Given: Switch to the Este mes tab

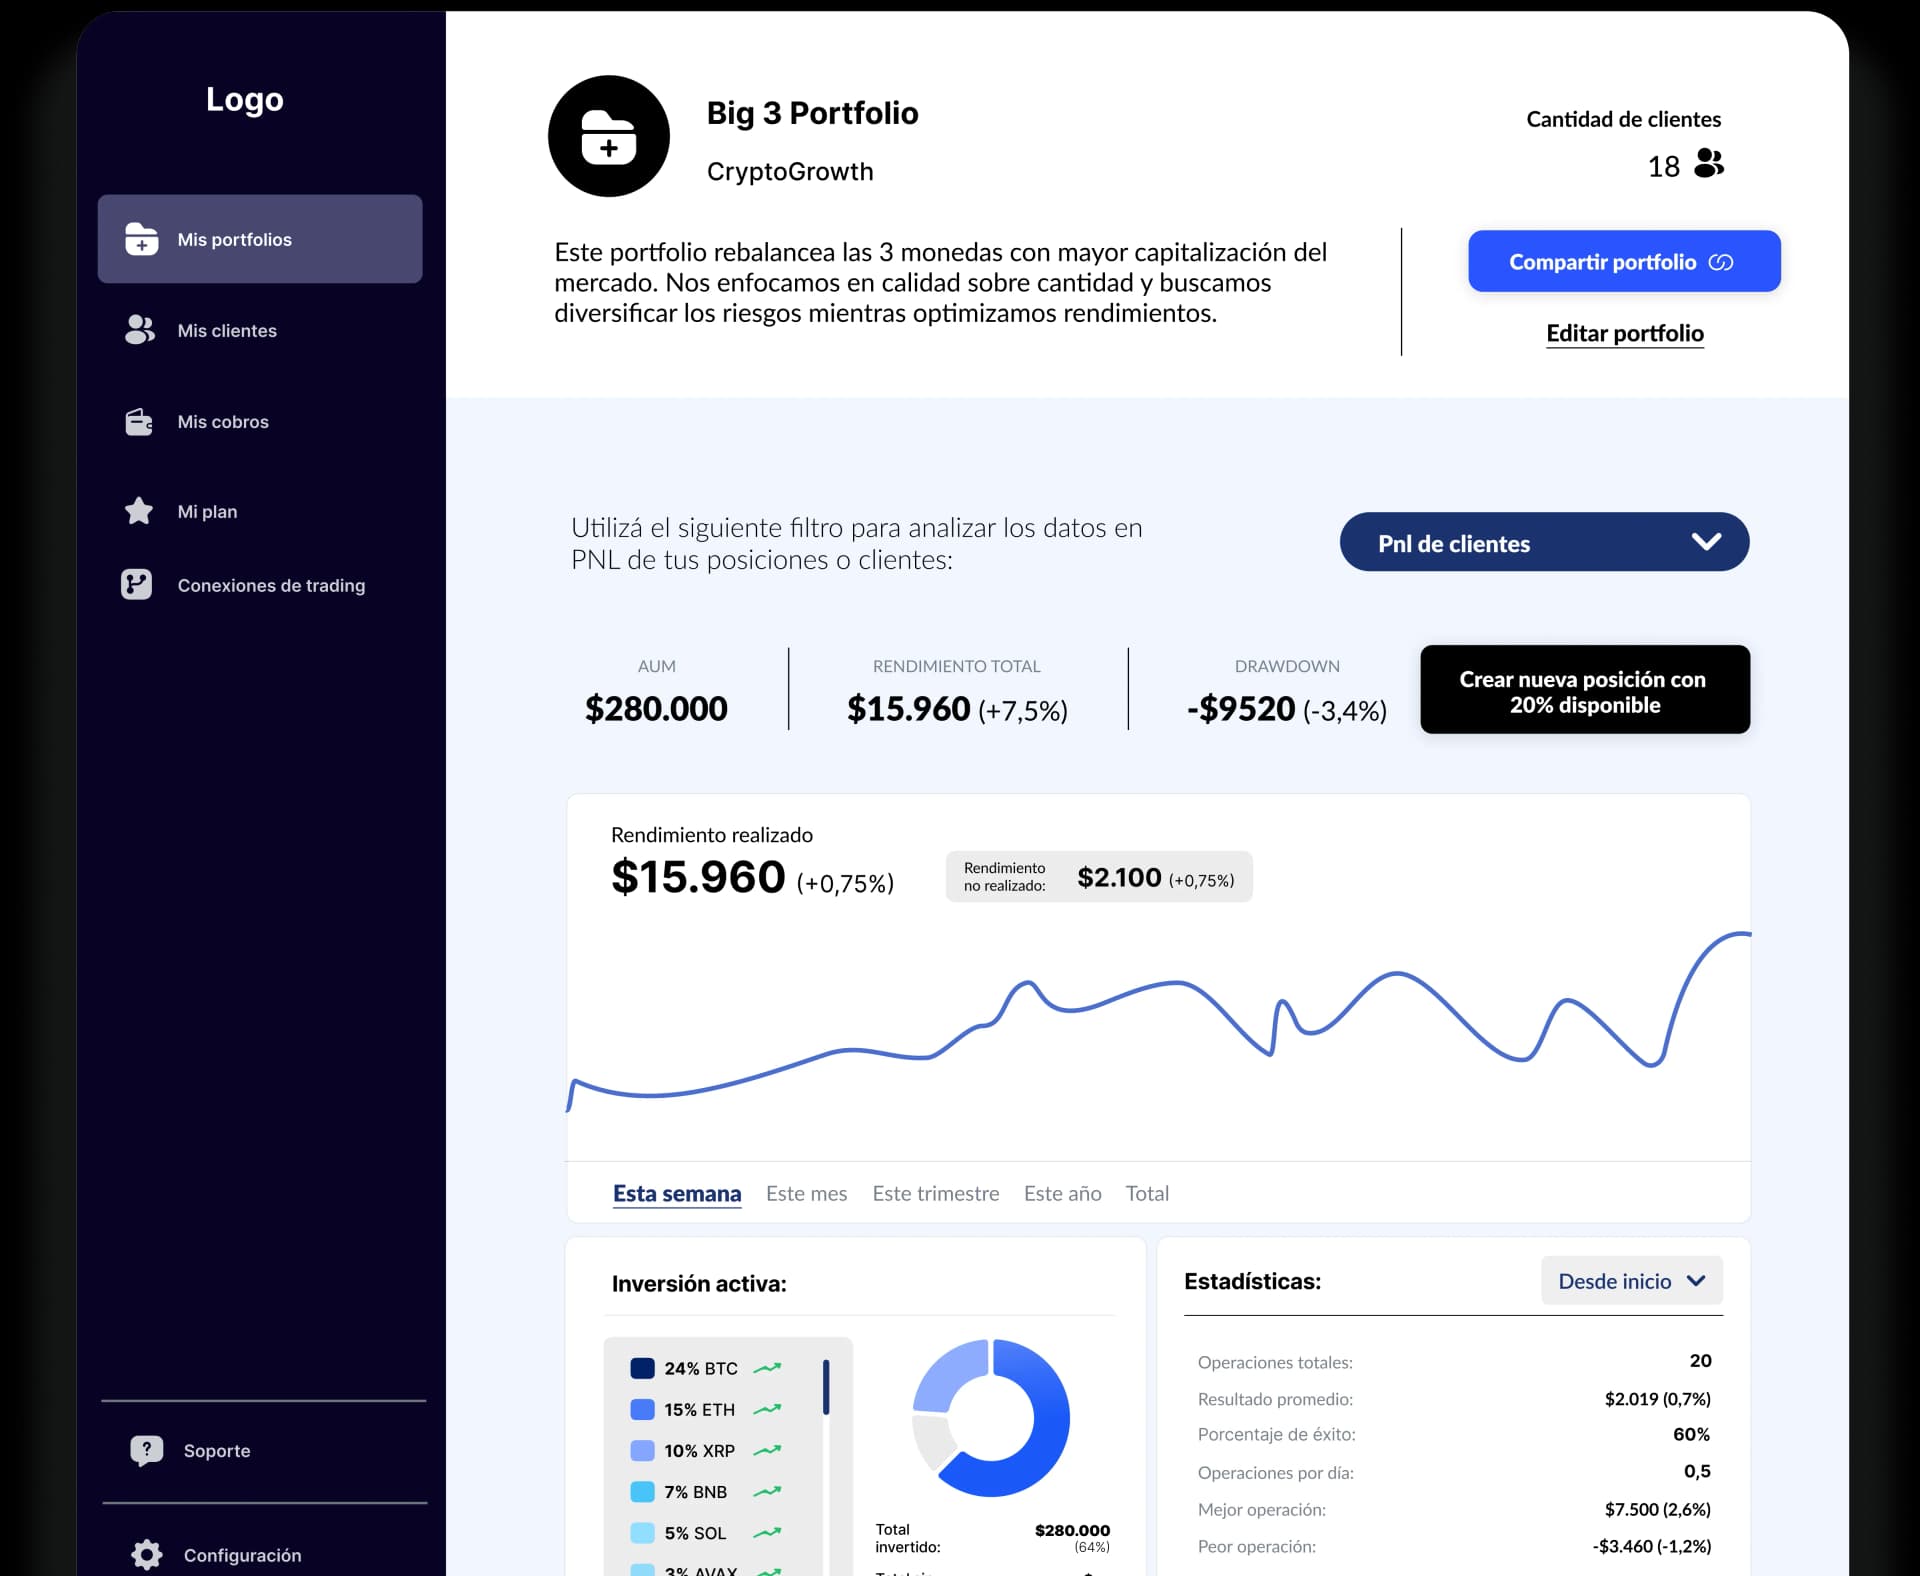Looking at the screenshot, I should [806, 1193].
